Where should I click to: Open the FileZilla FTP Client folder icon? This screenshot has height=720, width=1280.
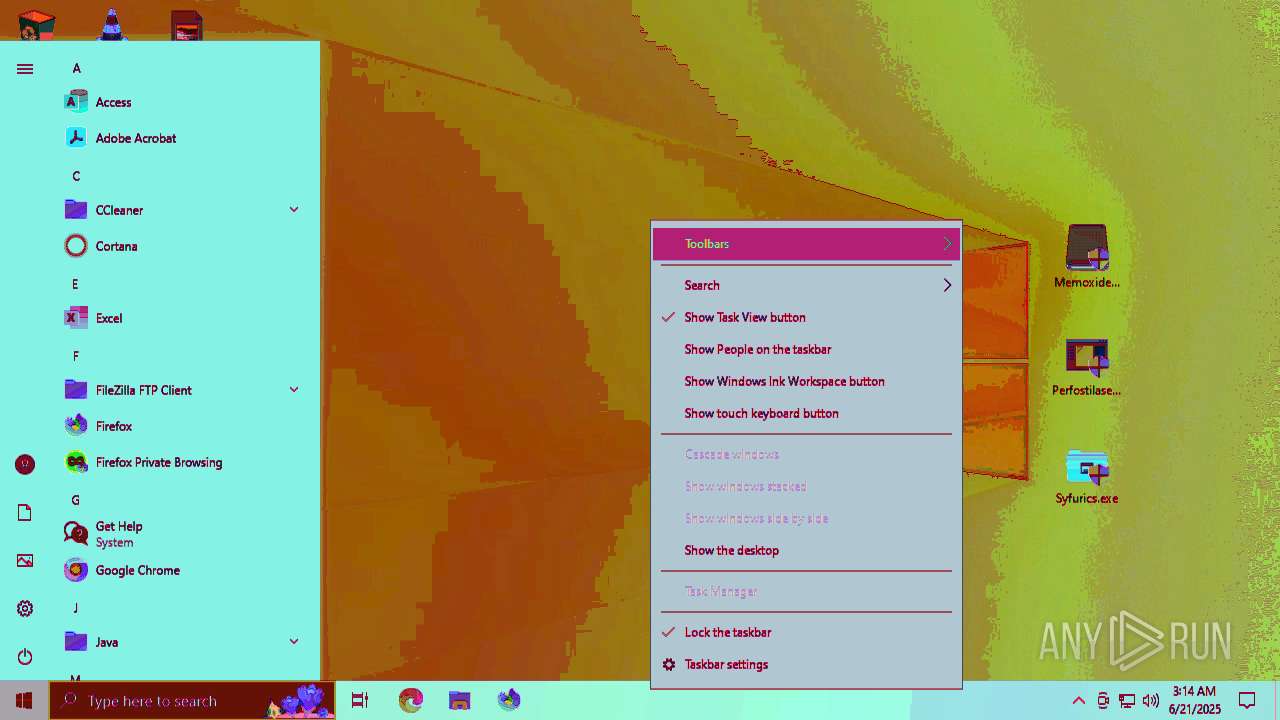click(x=76, y=390)
